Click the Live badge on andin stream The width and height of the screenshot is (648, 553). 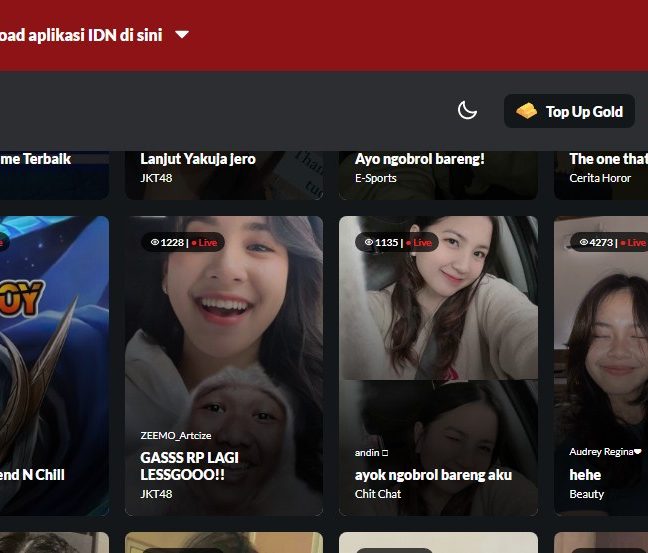point(420,243)
